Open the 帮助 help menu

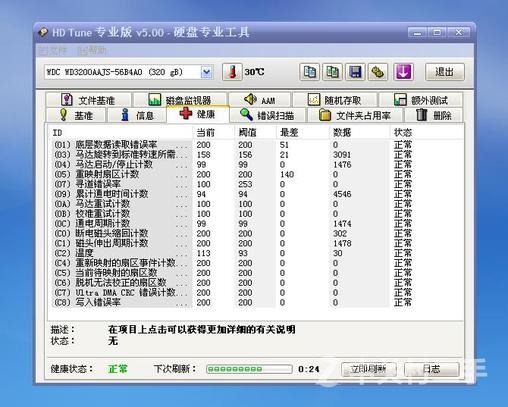(x=92, y=51)
